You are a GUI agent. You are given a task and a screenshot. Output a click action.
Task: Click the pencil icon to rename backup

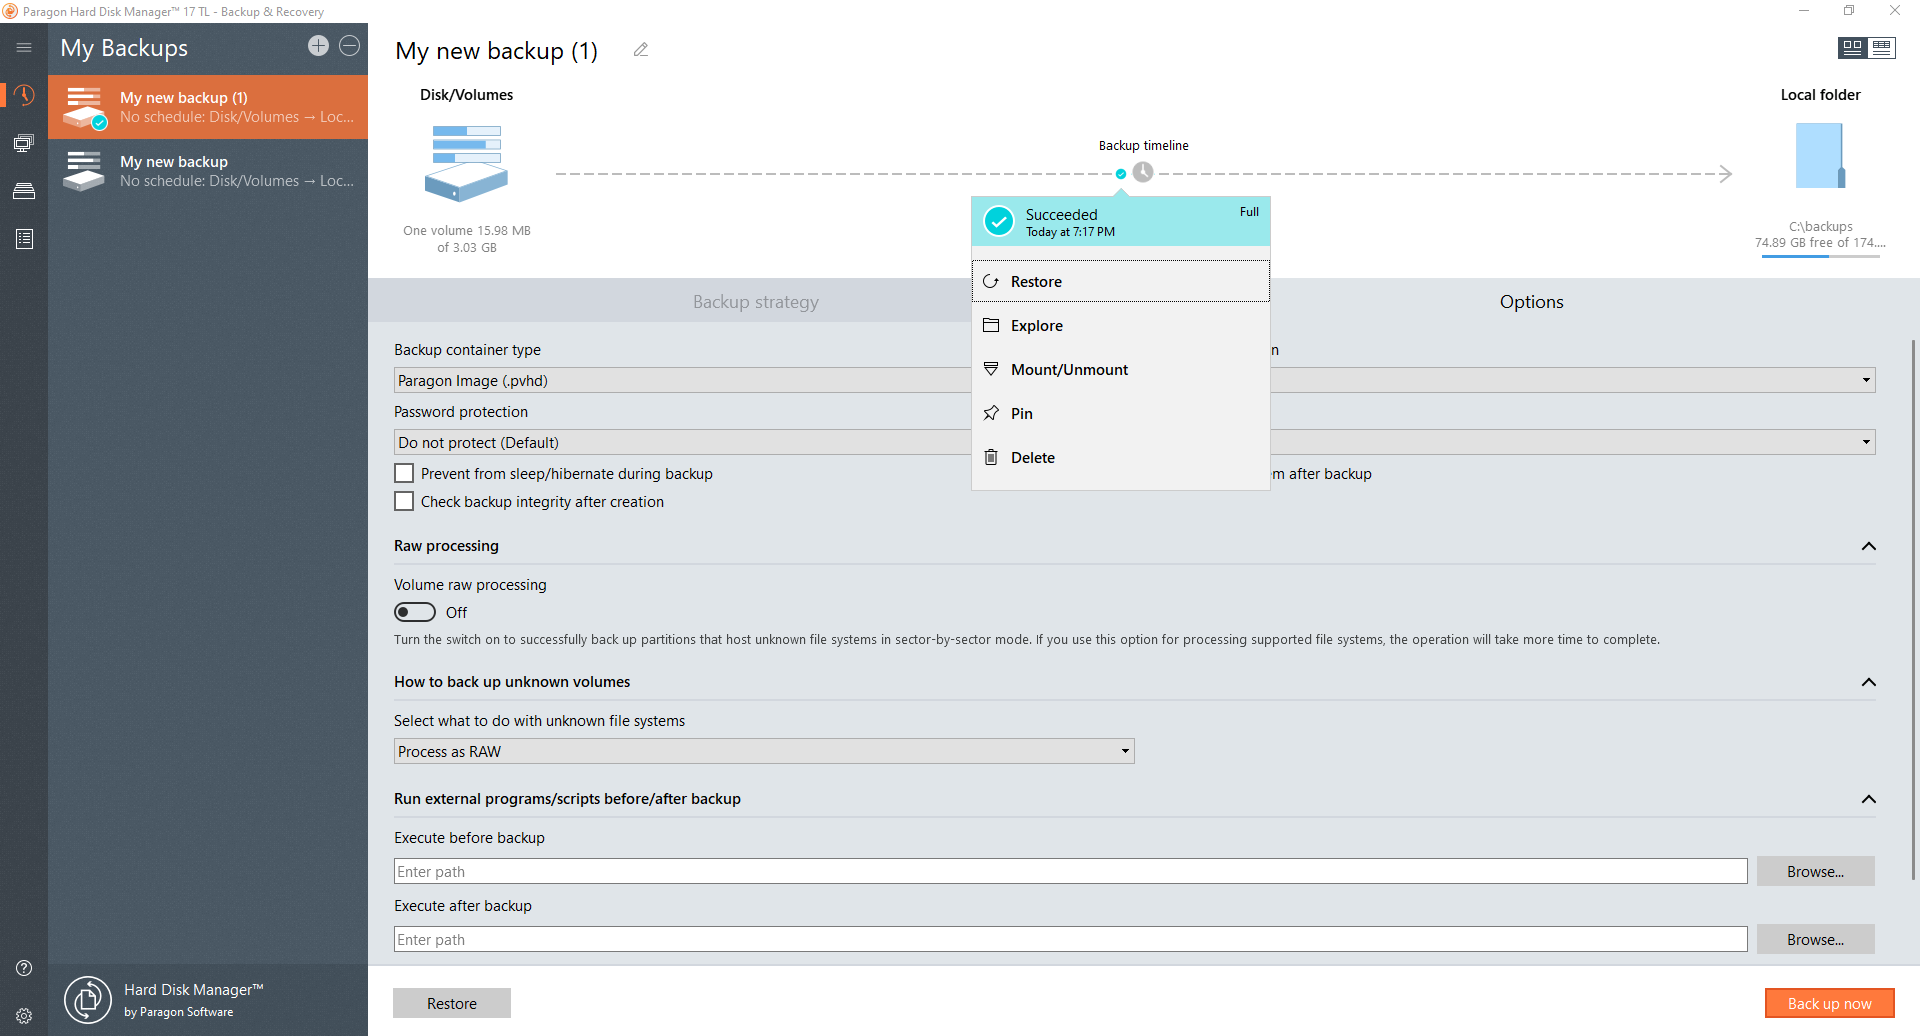tap(641, 50)
